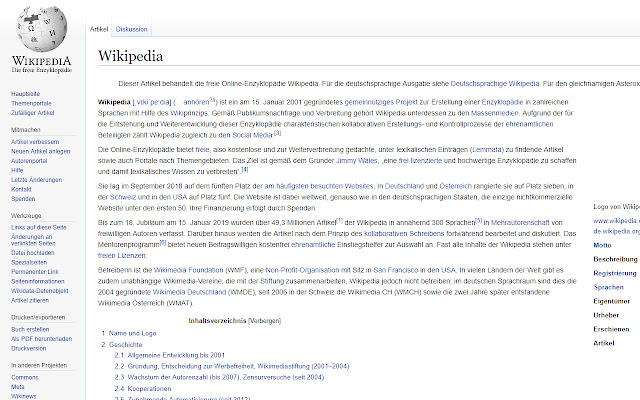640x400 pixels.
Task: Open the Mehrautorenschaft link
Action: click(x=520, y=223)
